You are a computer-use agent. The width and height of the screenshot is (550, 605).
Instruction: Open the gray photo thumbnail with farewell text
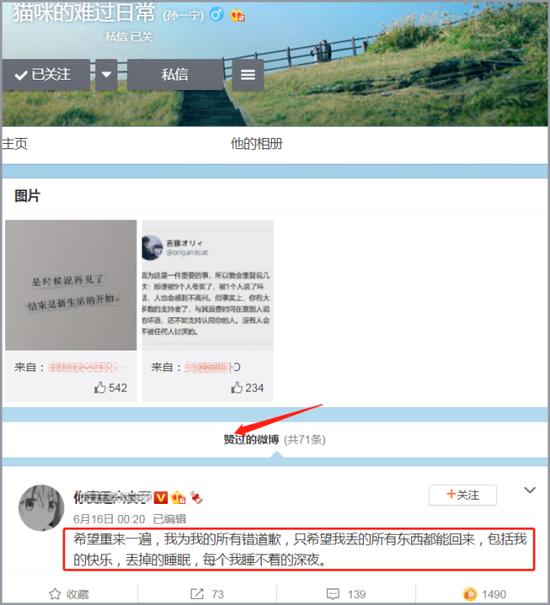[71, 285]
